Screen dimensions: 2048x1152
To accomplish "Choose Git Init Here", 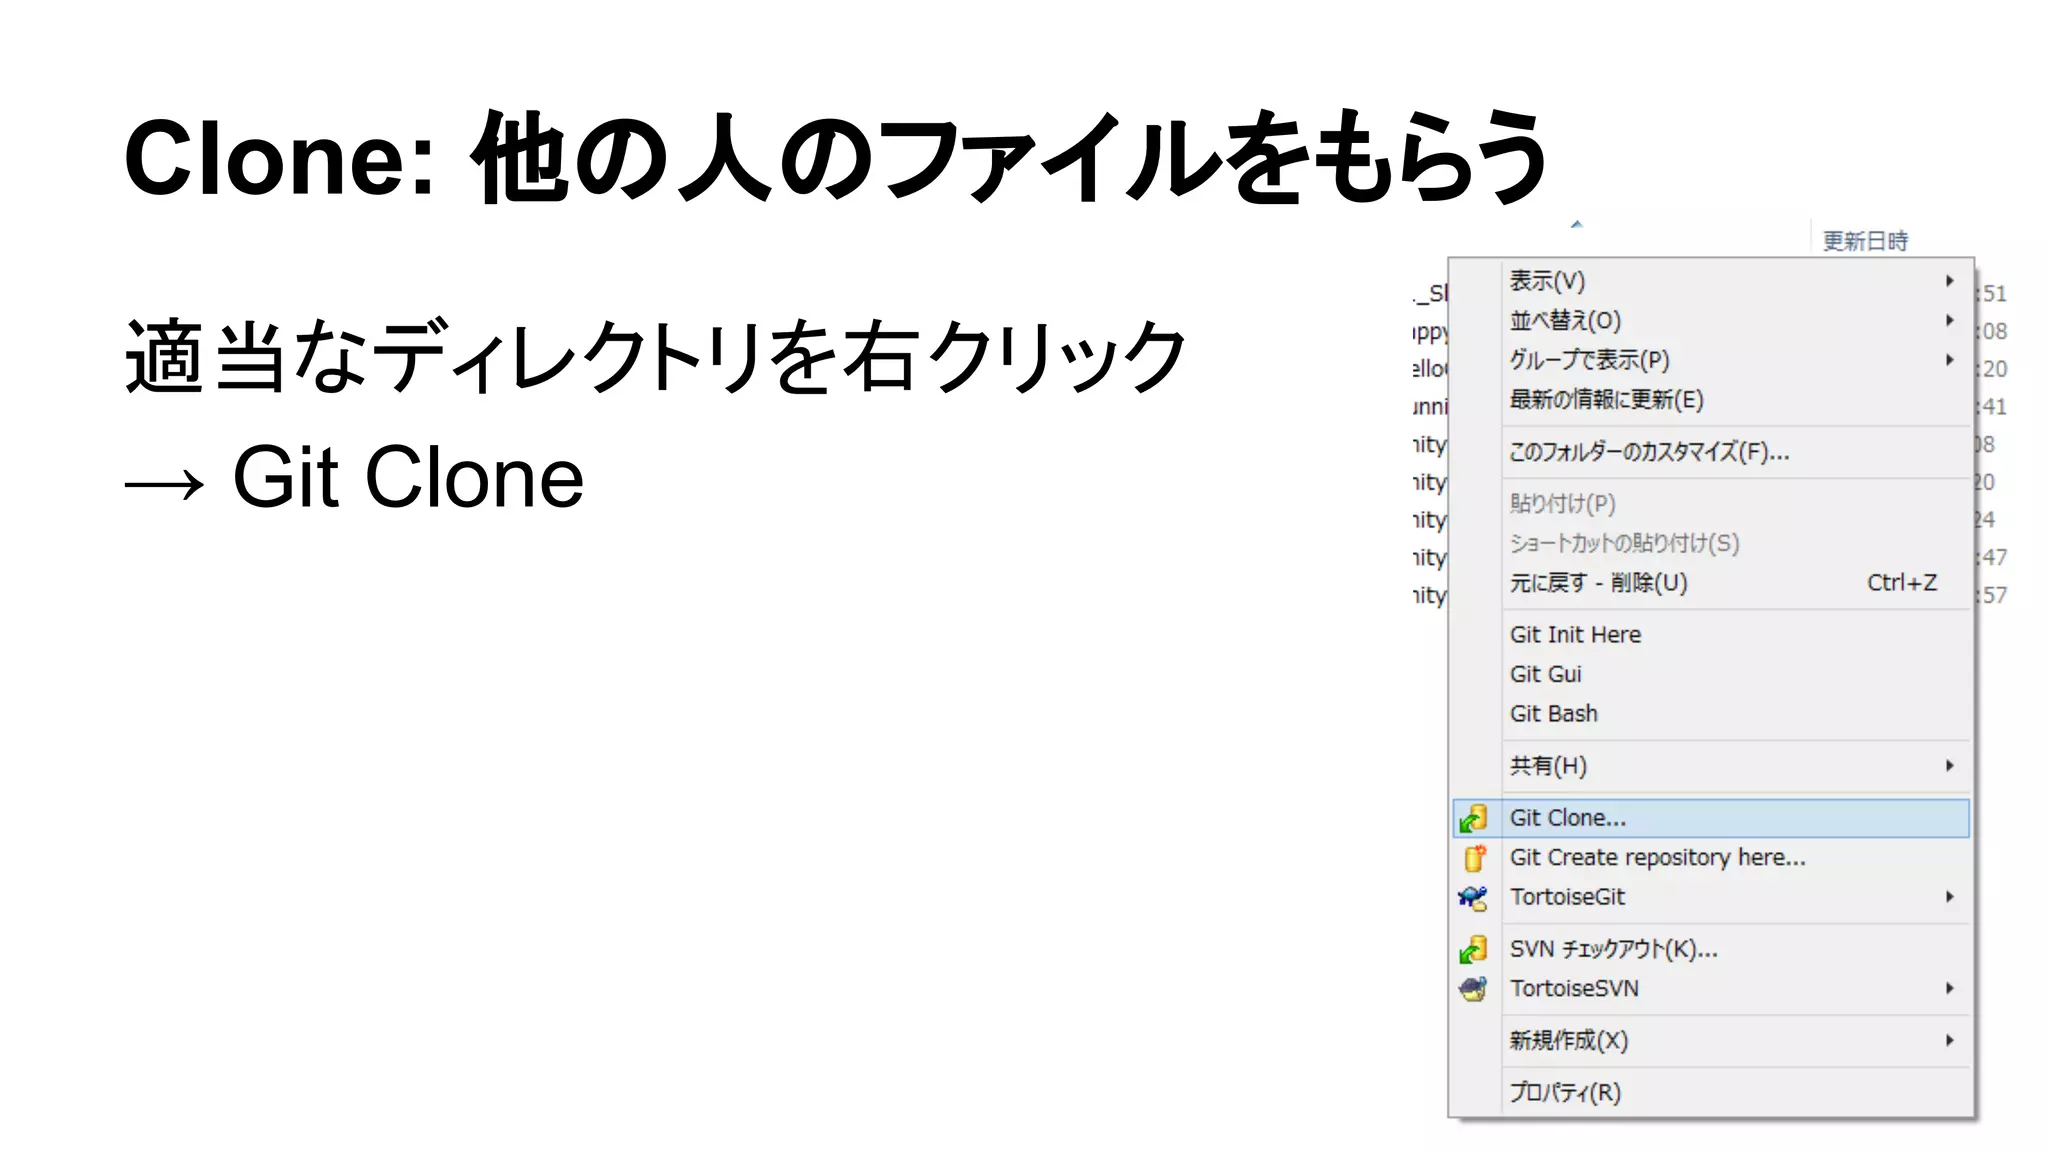I will click(1711, 635).
